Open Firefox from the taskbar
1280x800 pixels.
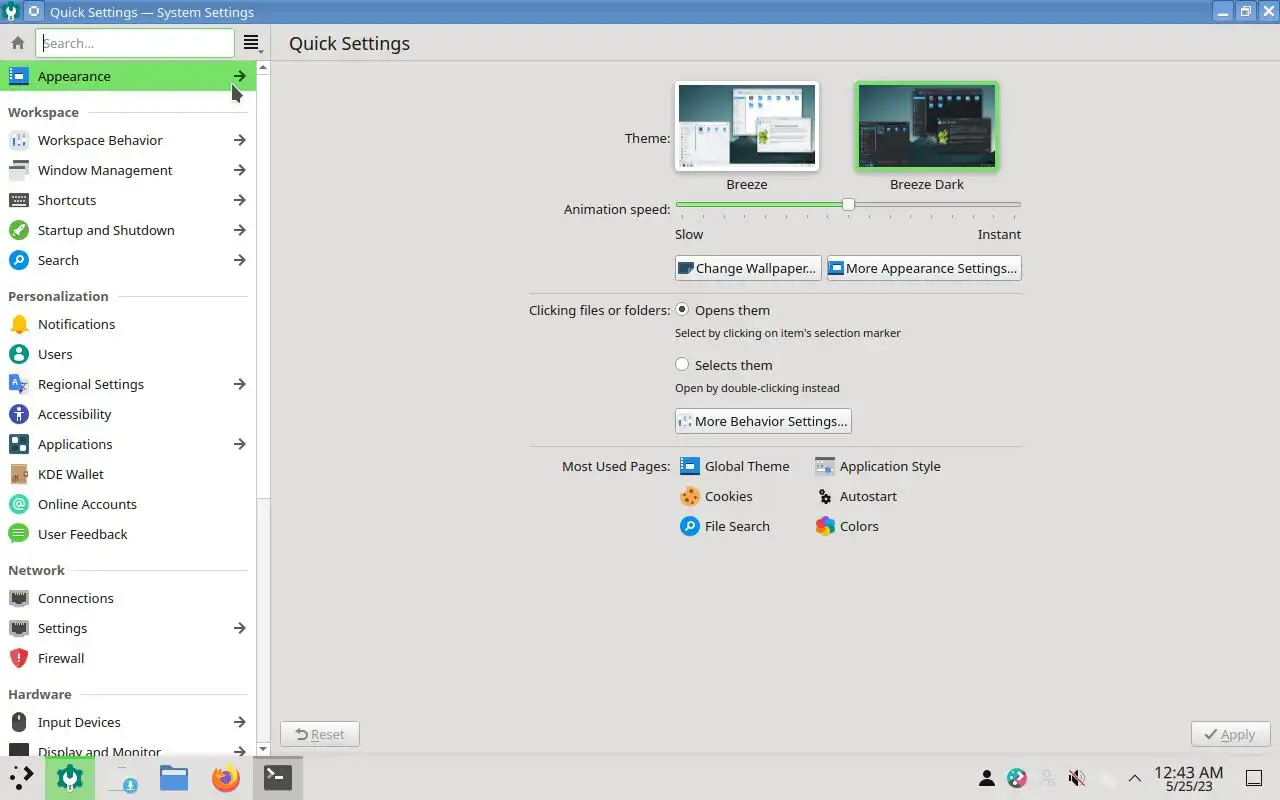226,777
